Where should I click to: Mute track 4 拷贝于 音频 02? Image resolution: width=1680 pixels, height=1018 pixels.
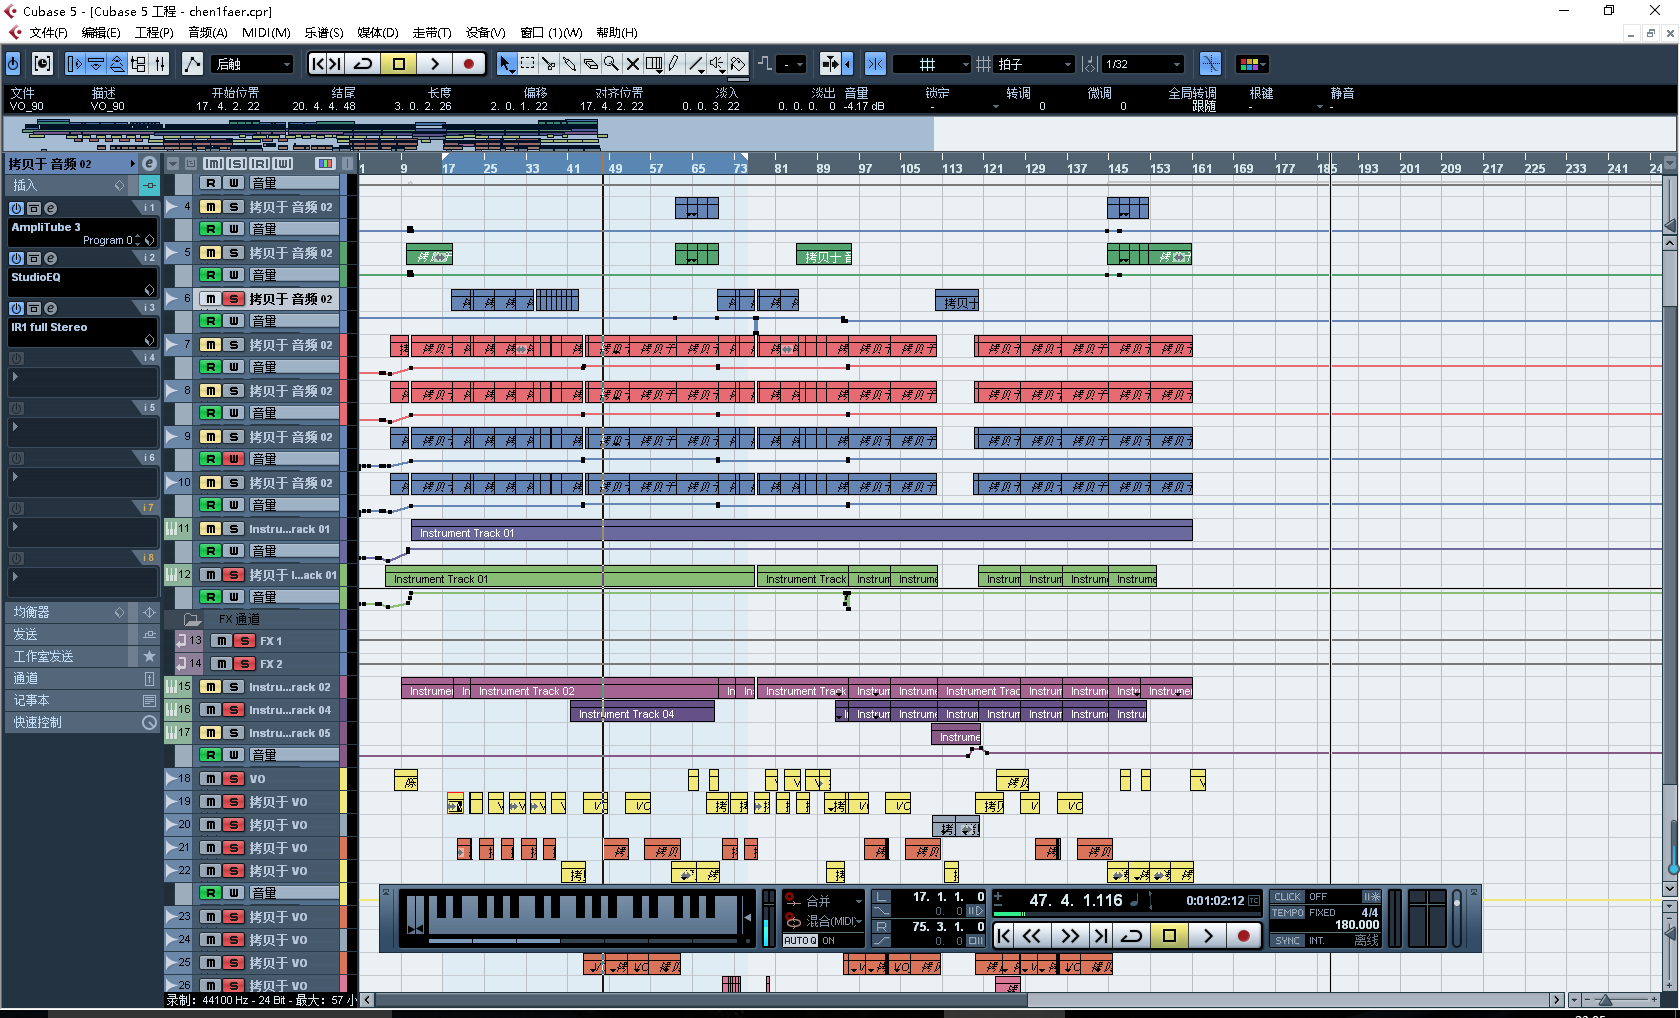click(x=210, y=207)
